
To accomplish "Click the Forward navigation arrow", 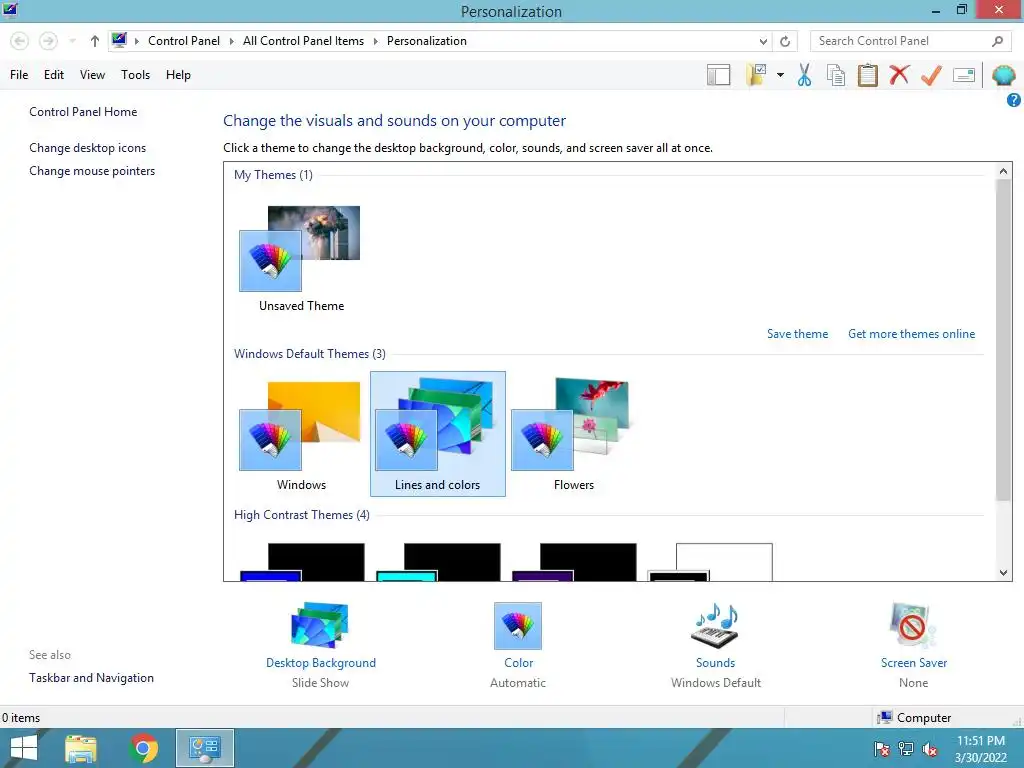I will (48, 41).
